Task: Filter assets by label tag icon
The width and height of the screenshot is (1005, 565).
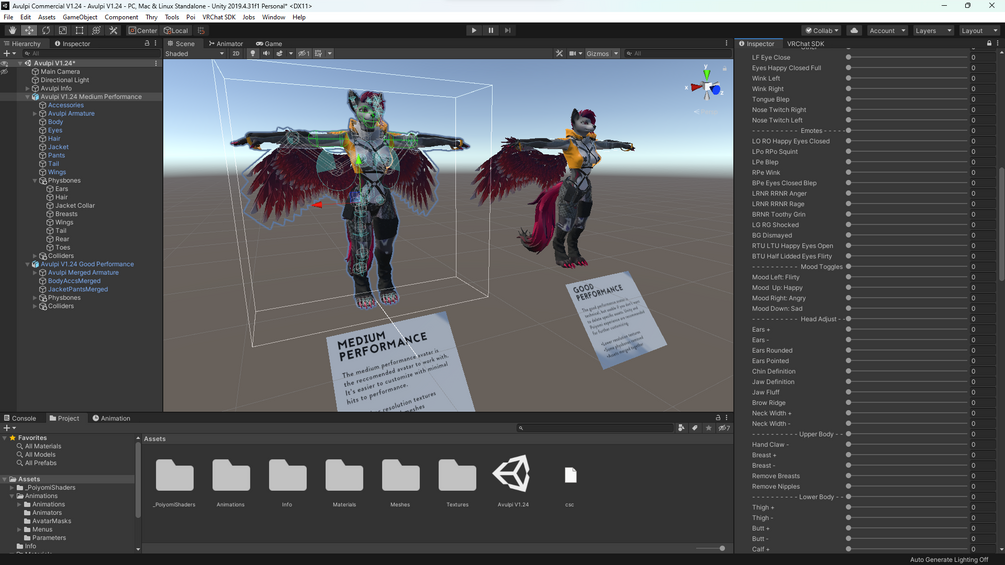Action: (x=695, y=428)
